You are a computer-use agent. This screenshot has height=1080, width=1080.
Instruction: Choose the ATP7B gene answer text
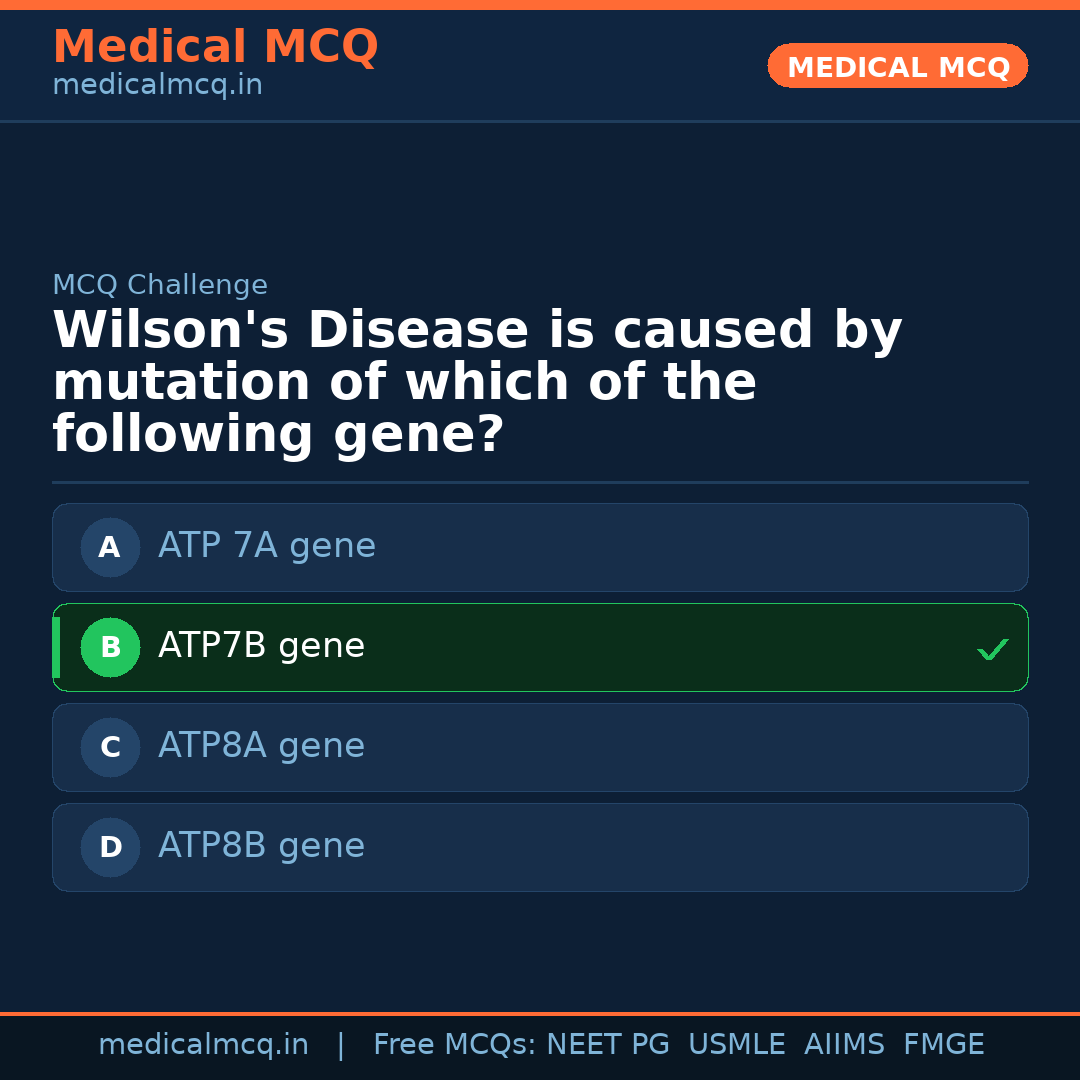coord(261,646)
